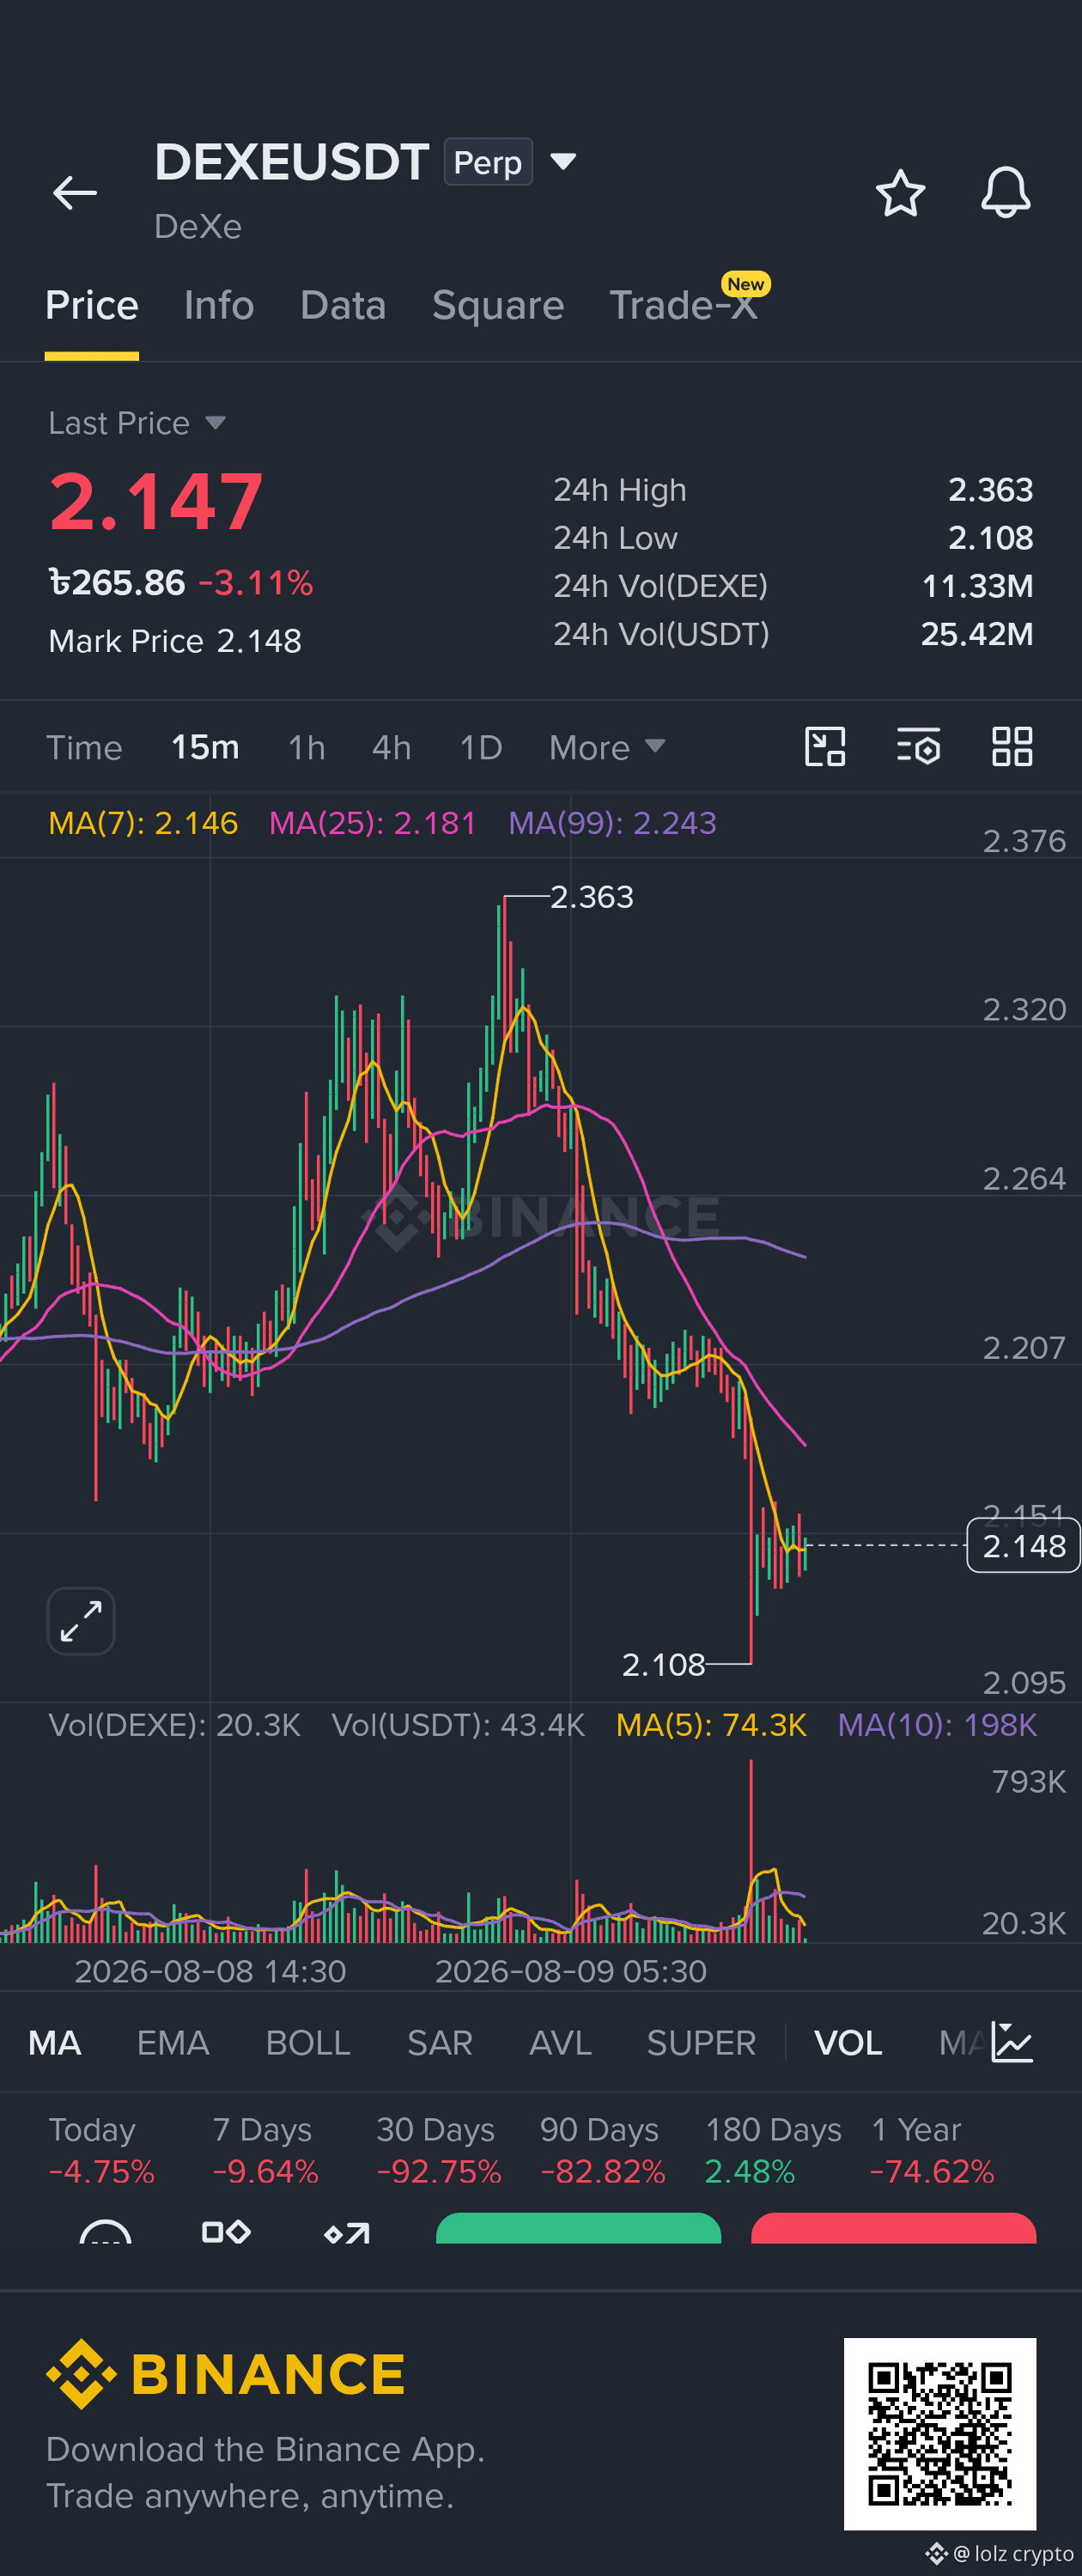Open the Last Price dropdown

(137, 423)
